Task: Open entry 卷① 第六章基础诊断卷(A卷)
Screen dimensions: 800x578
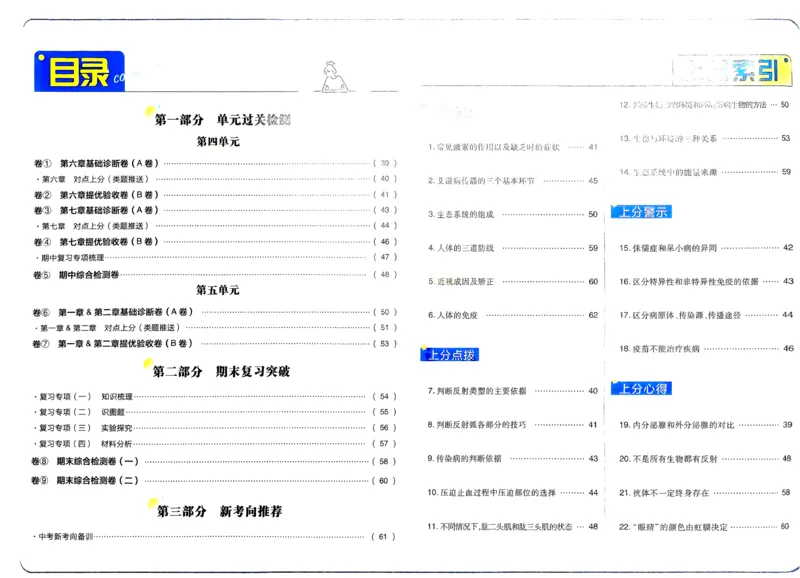Action: (x=215, y=163)
